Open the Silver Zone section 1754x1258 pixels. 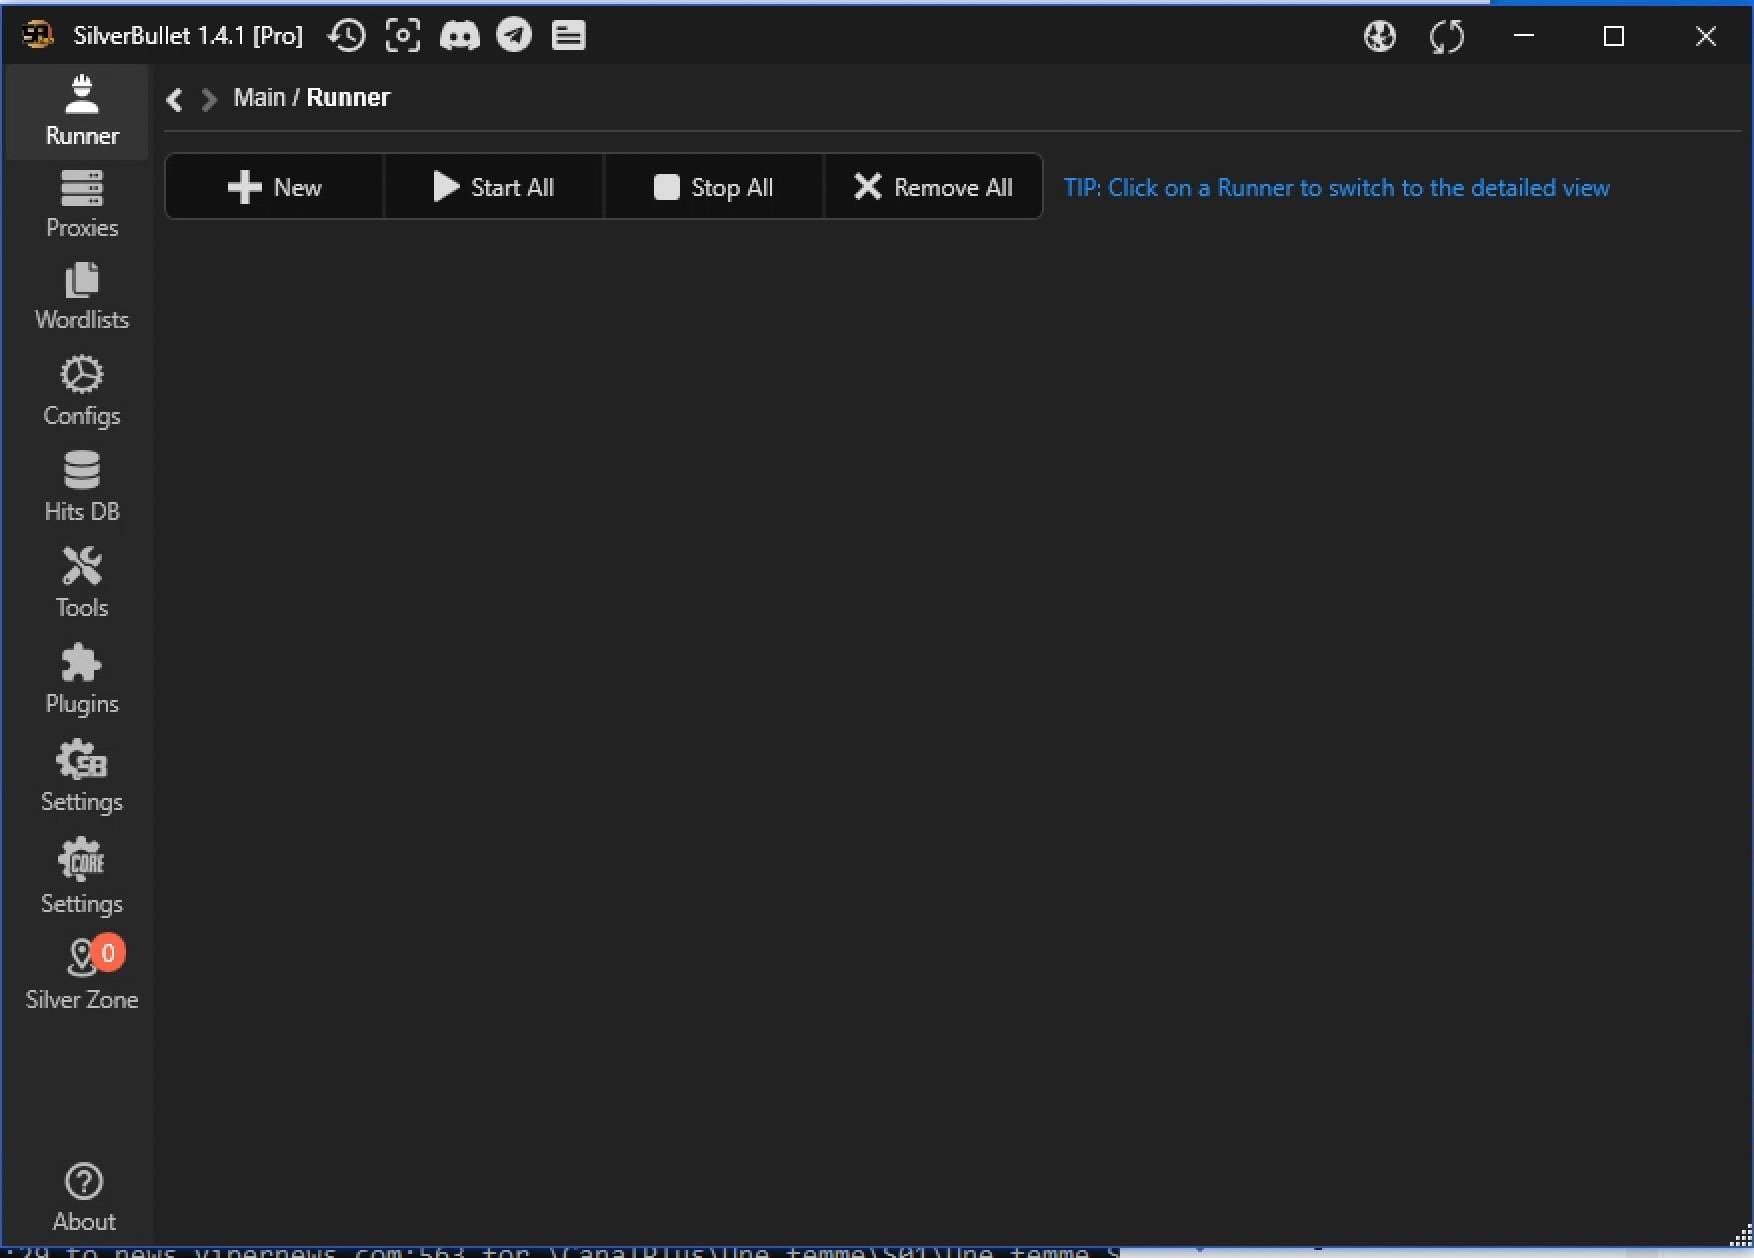pyautogui.click(x=82, y=974)
